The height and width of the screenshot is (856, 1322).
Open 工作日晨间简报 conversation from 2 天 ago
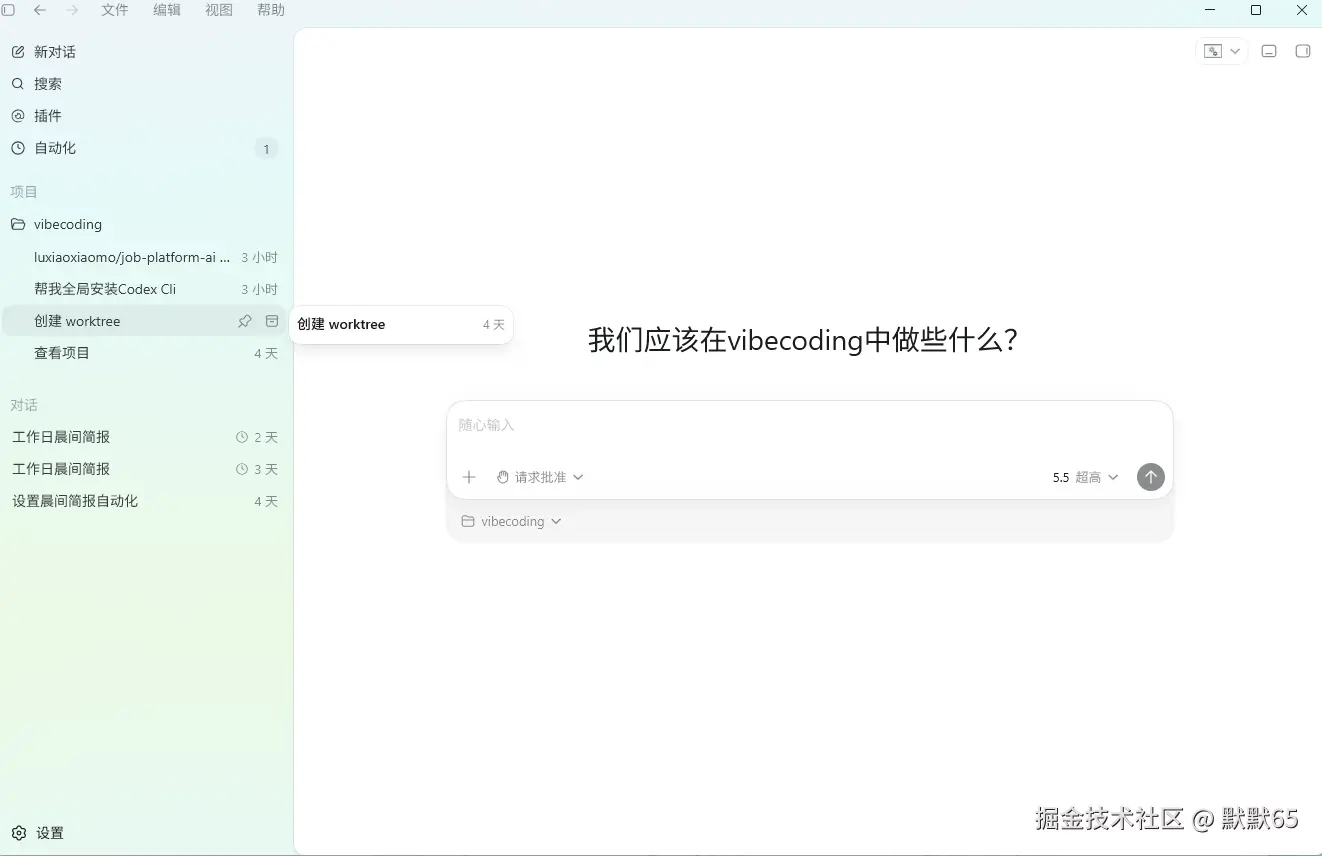click(x=145, y=437)
